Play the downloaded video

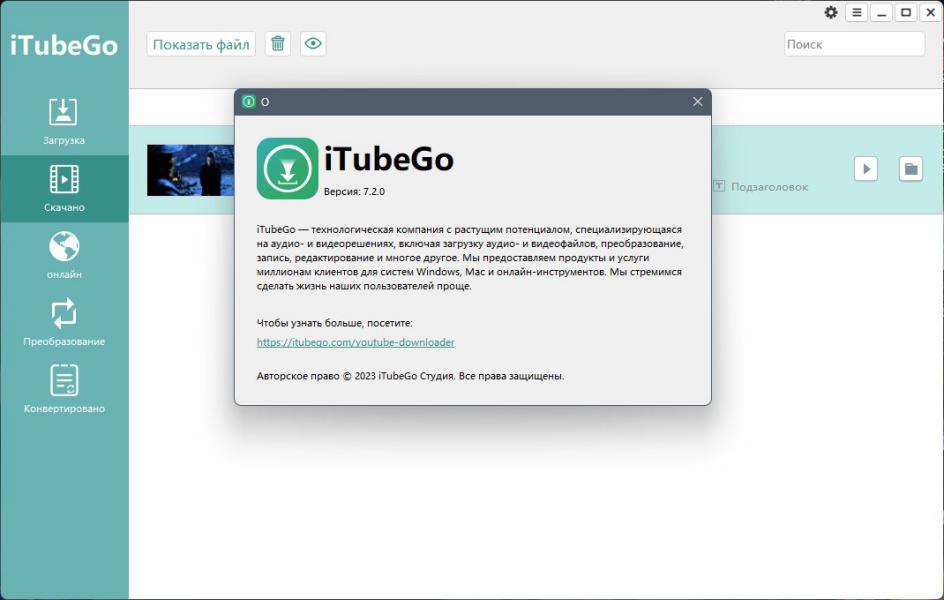(x=866, y=169)
